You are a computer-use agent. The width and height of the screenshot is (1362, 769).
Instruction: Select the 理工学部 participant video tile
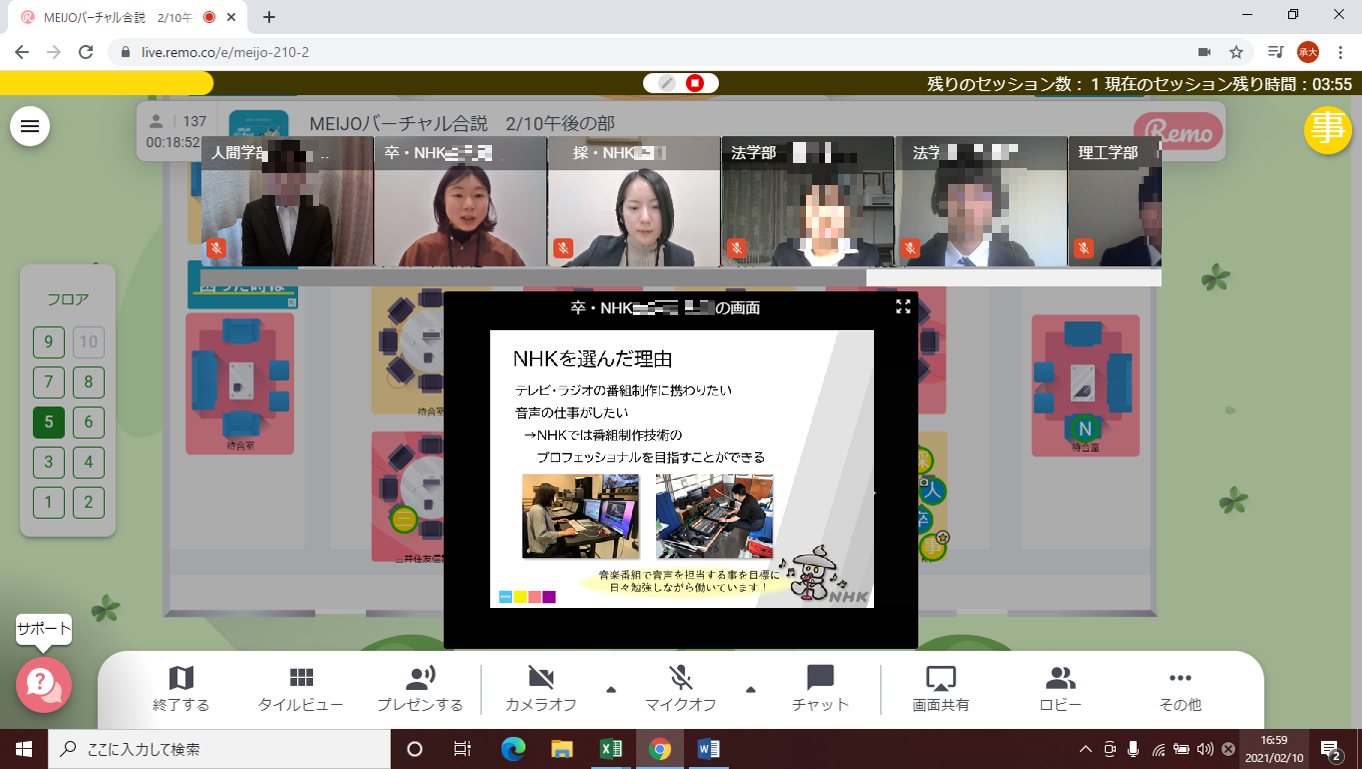tap(1115, 202)
